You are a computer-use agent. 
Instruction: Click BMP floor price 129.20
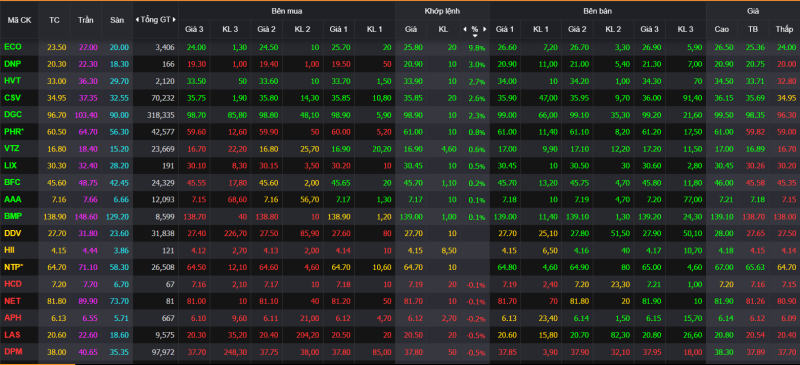click(117, 216)
